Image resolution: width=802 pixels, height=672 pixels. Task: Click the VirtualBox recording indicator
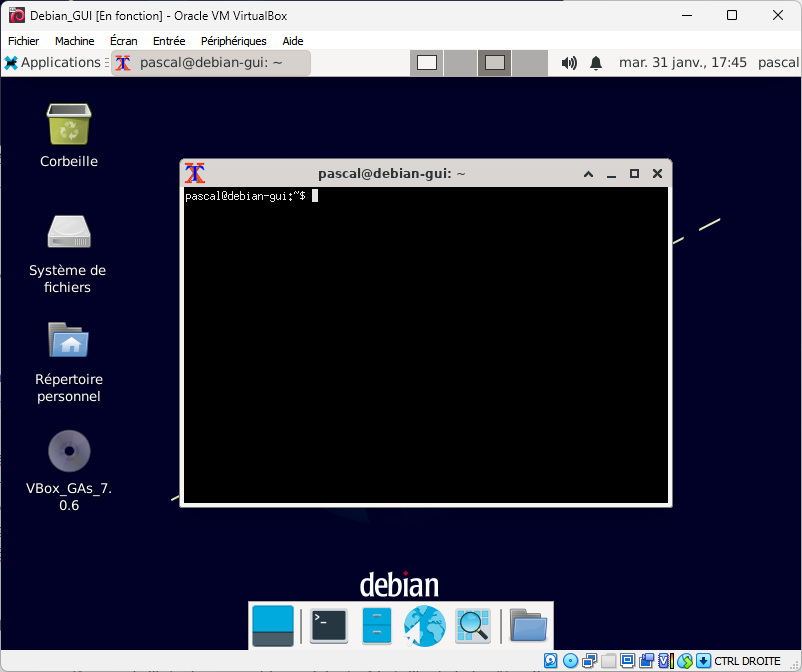647,661
